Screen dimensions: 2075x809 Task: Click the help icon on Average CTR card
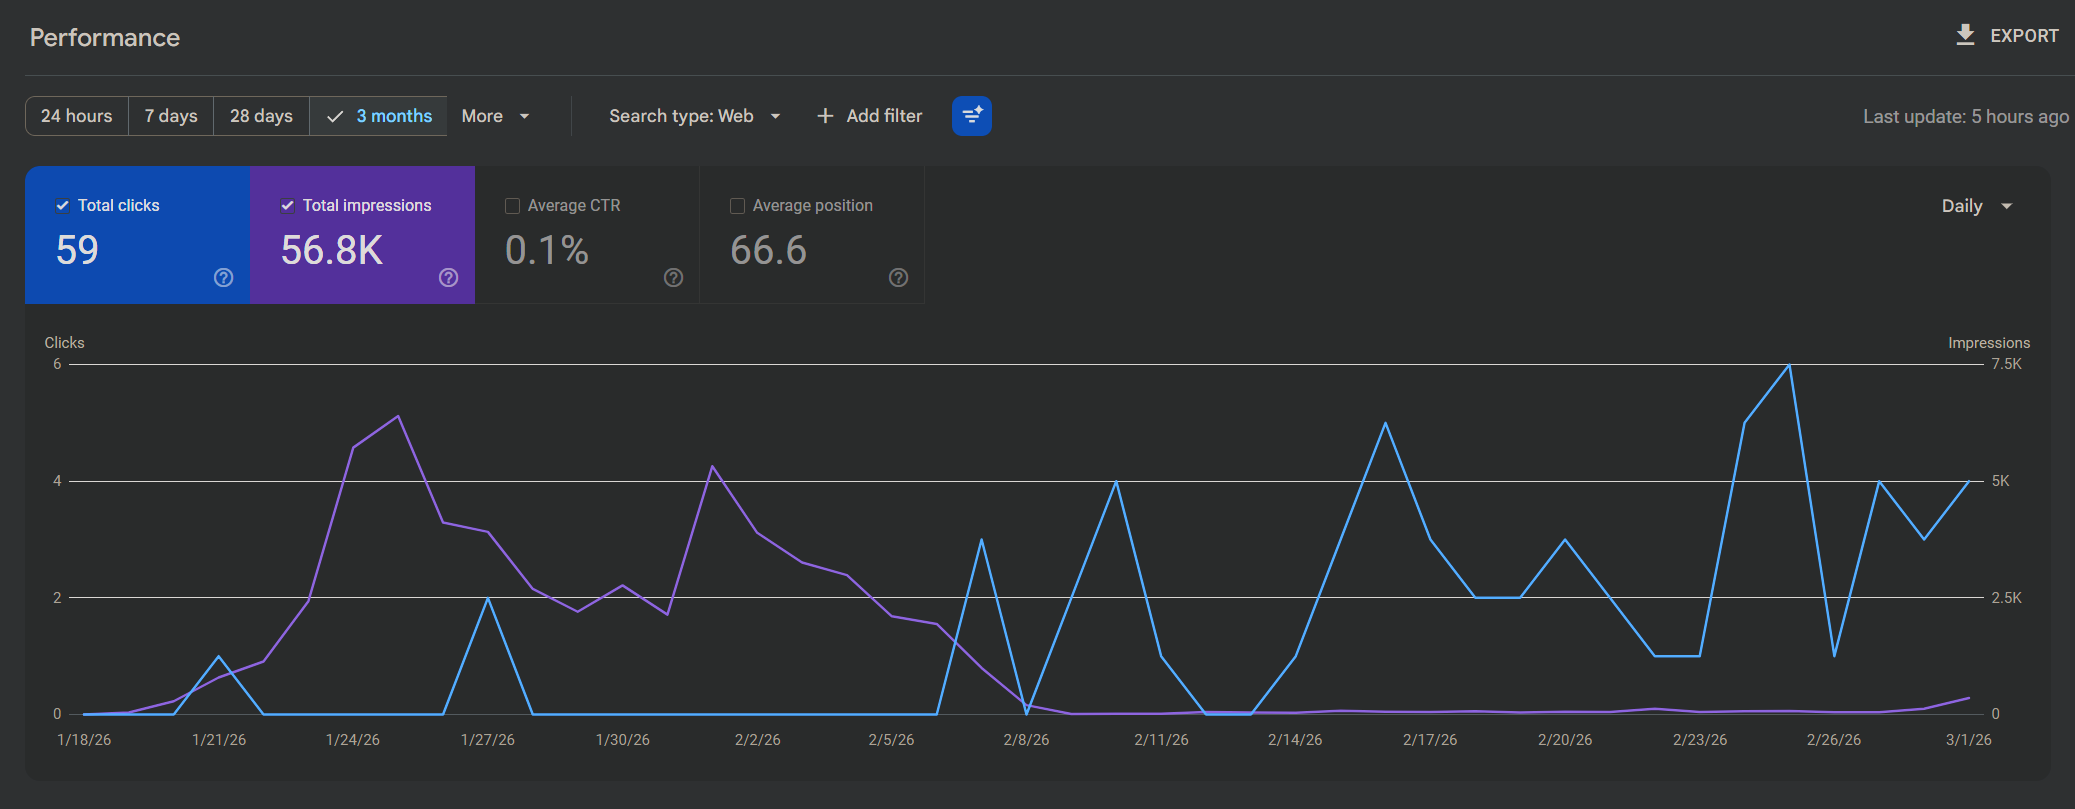674,278
